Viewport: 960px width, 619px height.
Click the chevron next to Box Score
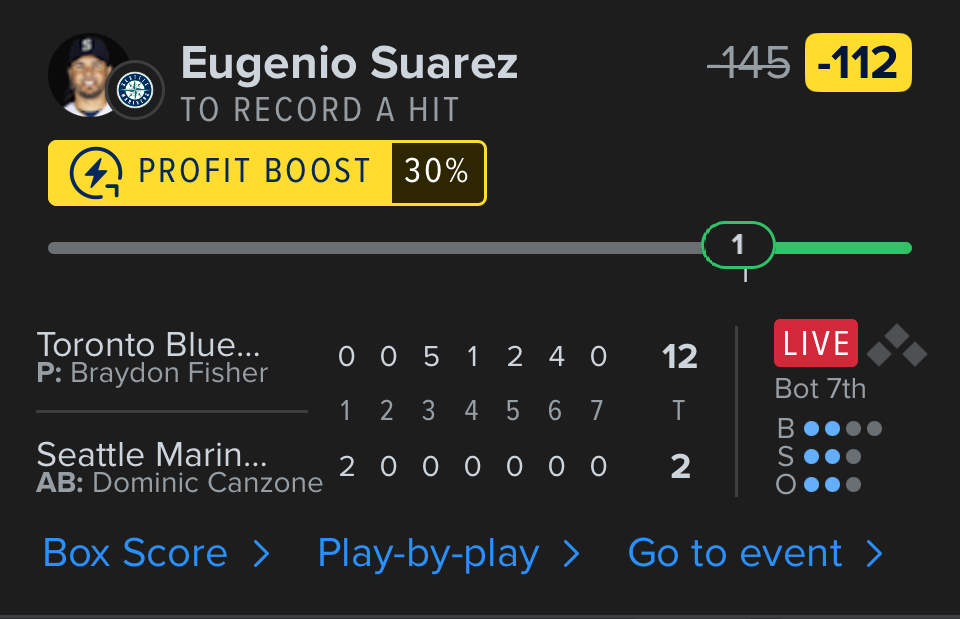[261, 554]
